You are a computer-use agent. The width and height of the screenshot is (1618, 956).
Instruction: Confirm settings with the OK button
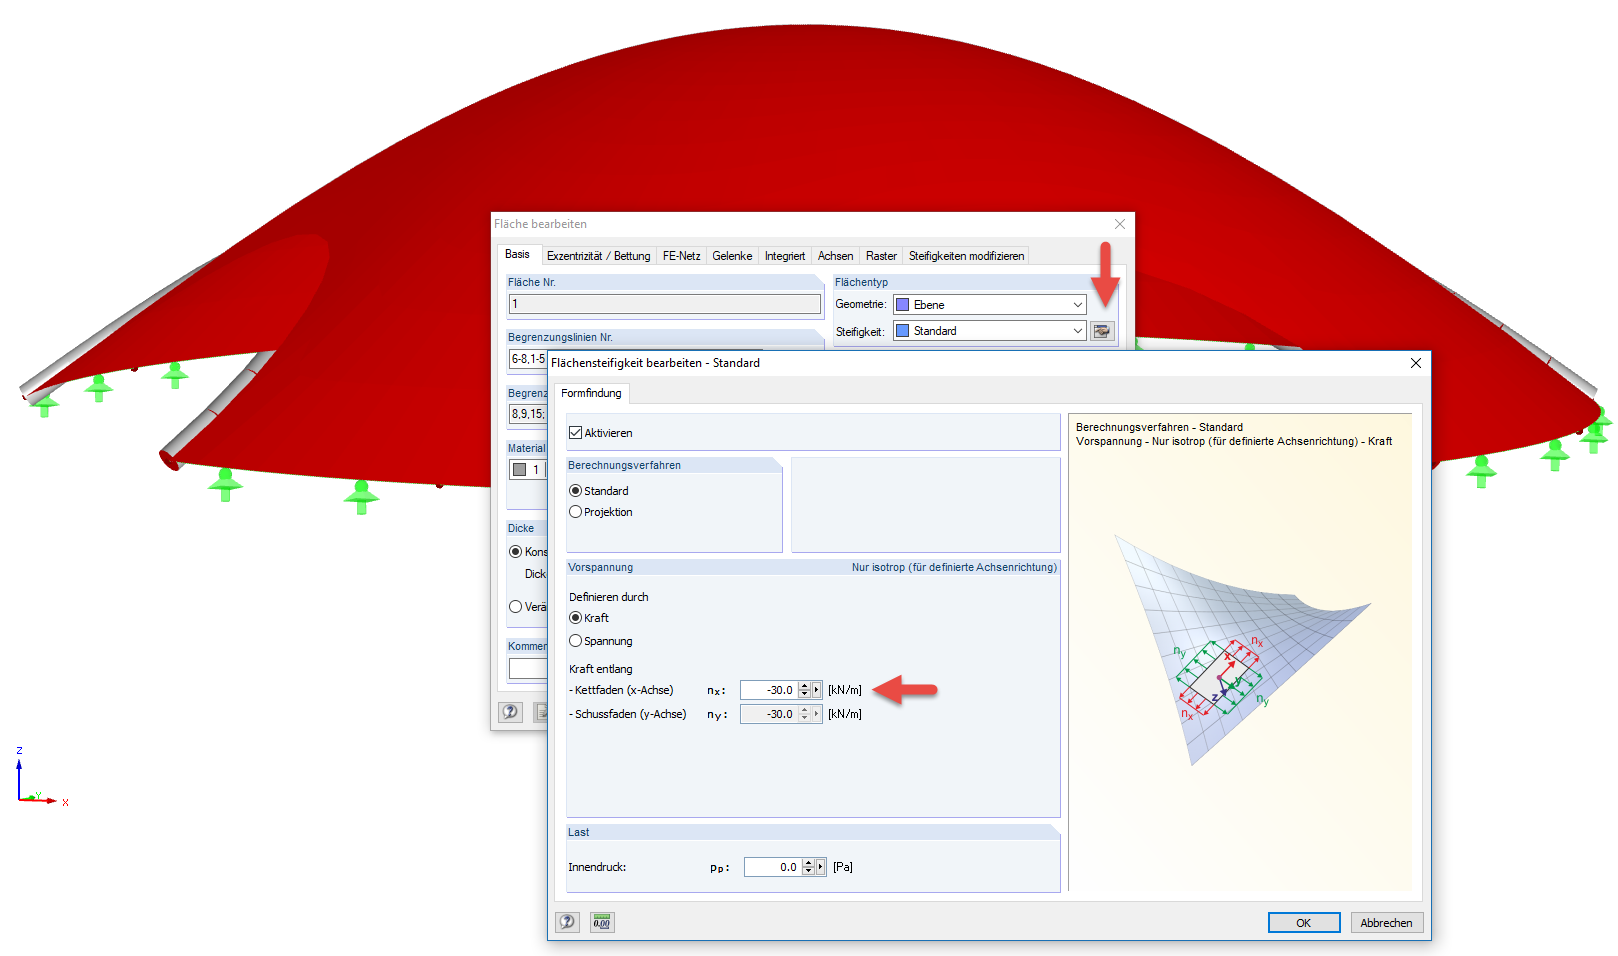1303,922
